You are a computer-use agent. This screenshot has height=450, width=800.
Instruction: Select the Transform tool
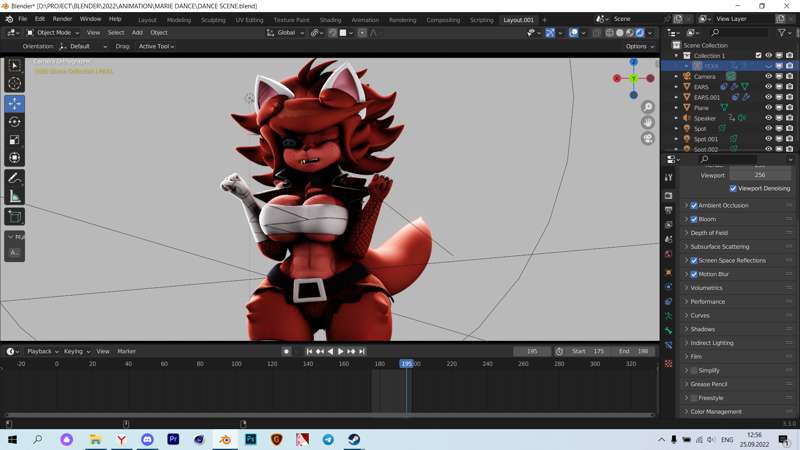pos(14,158)
